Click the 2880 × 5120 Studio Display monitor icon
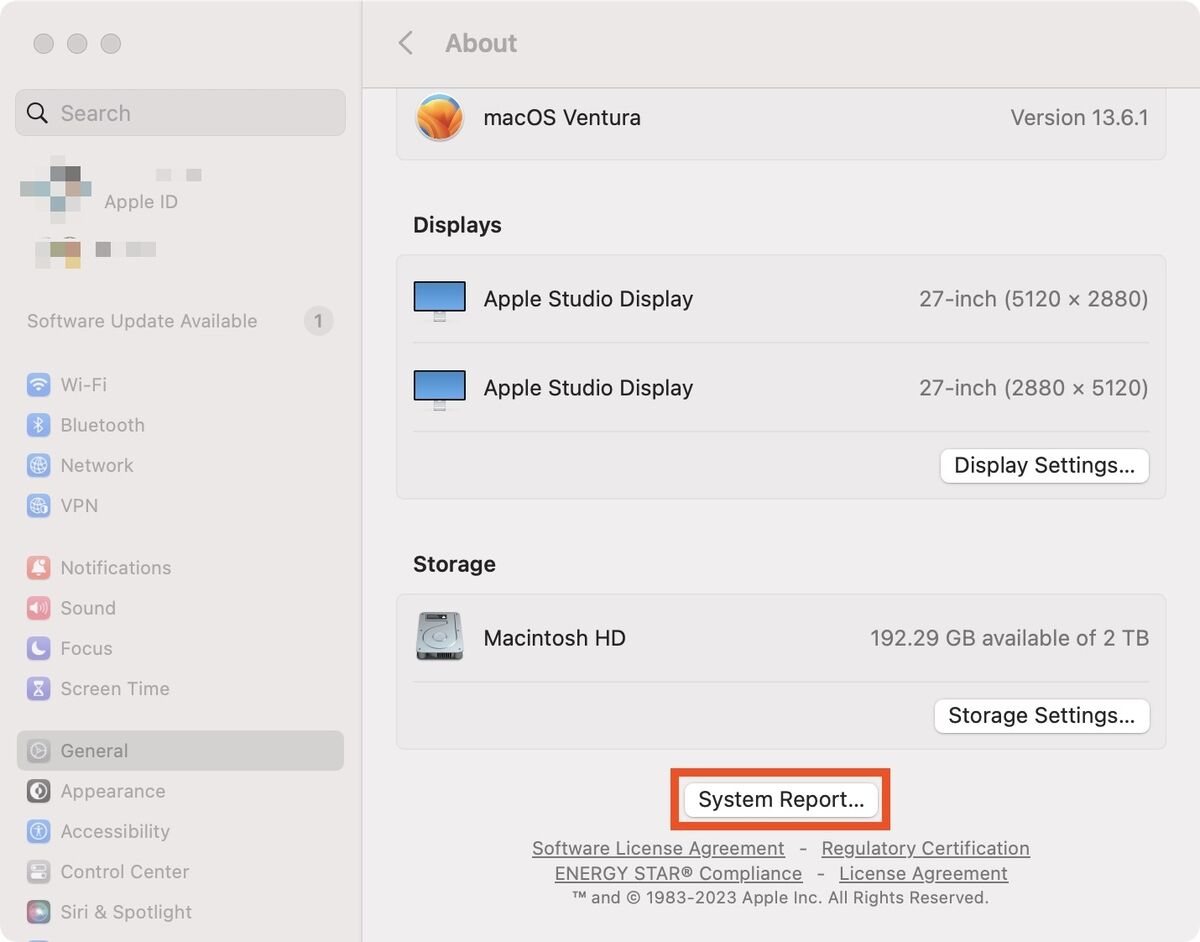1200x942 pixels. pos(439,389)
